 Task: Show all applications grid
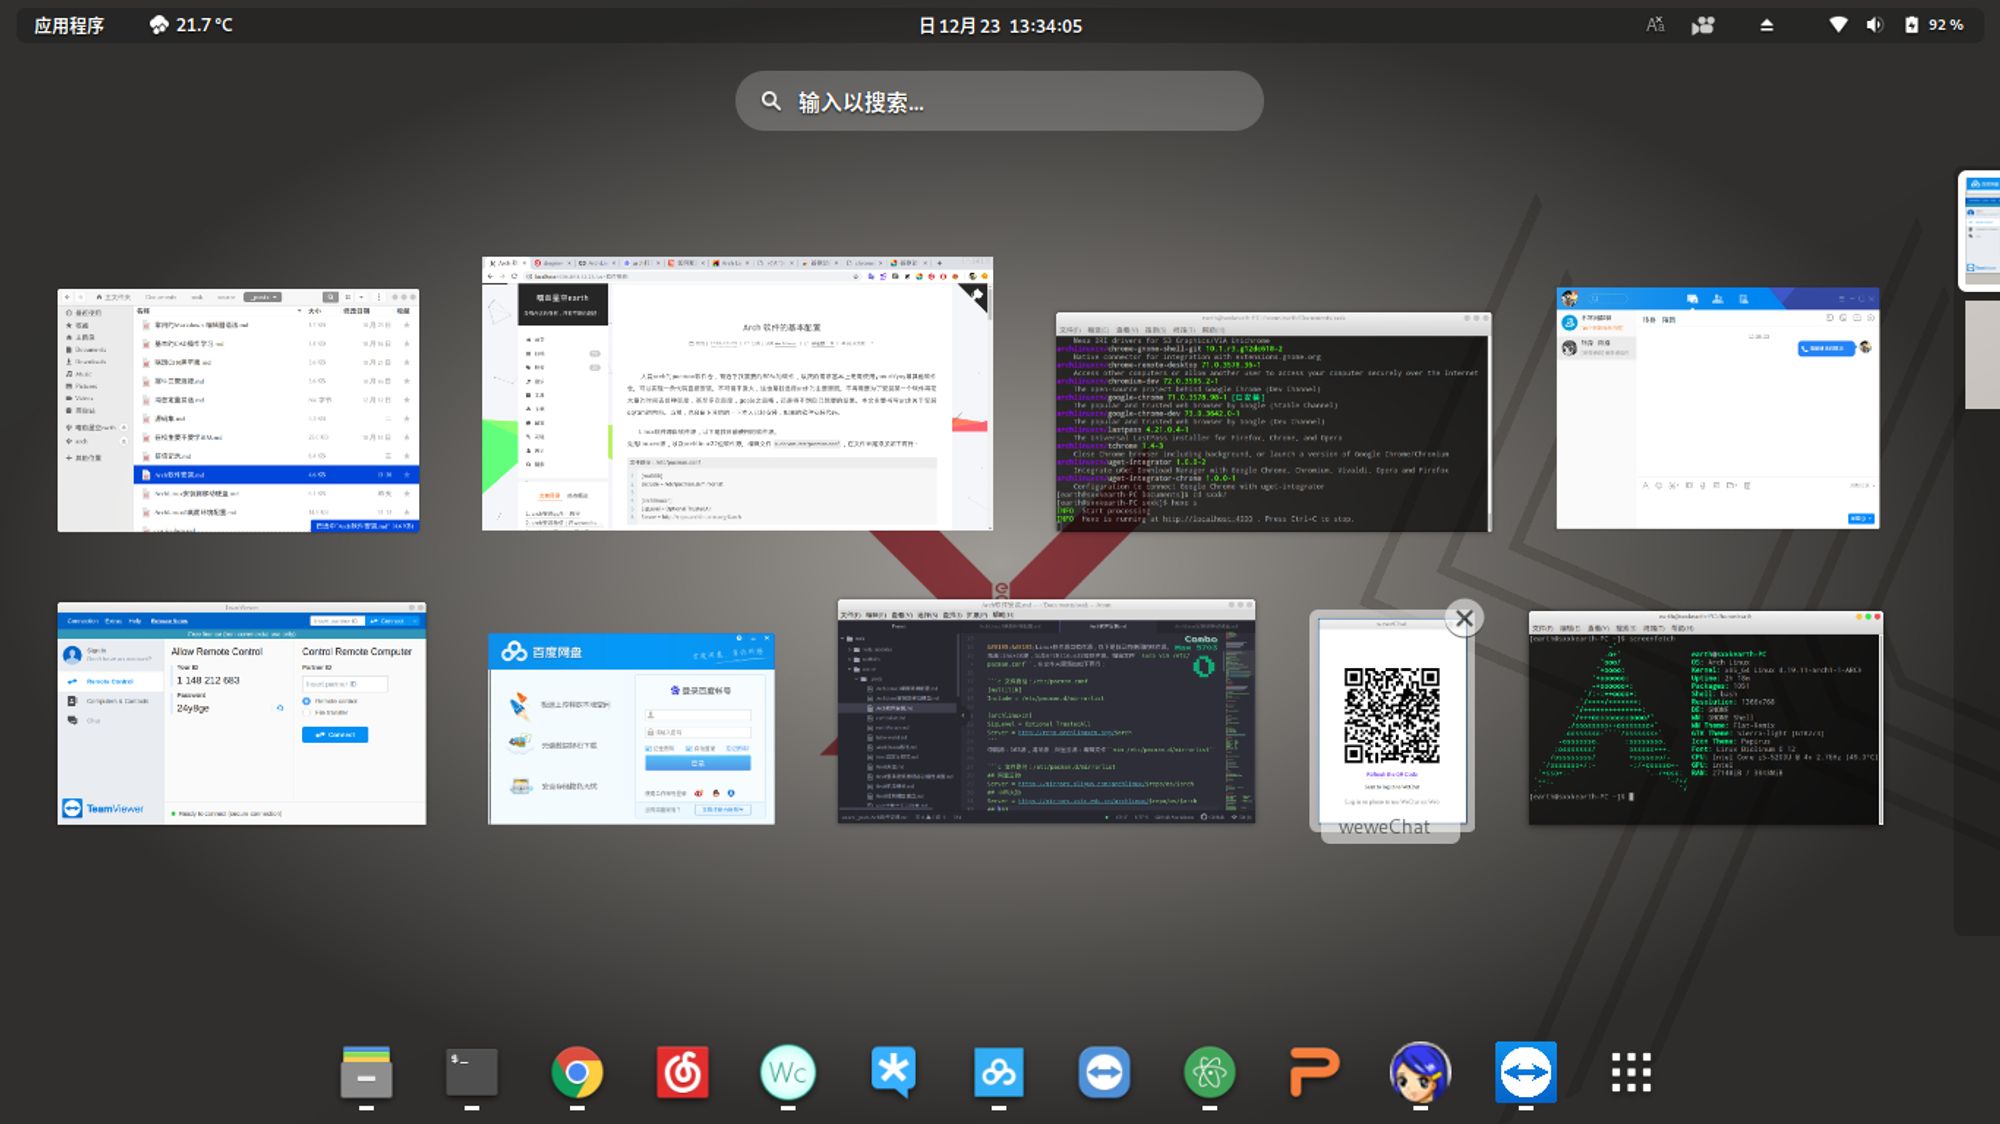[1631, 1073]
